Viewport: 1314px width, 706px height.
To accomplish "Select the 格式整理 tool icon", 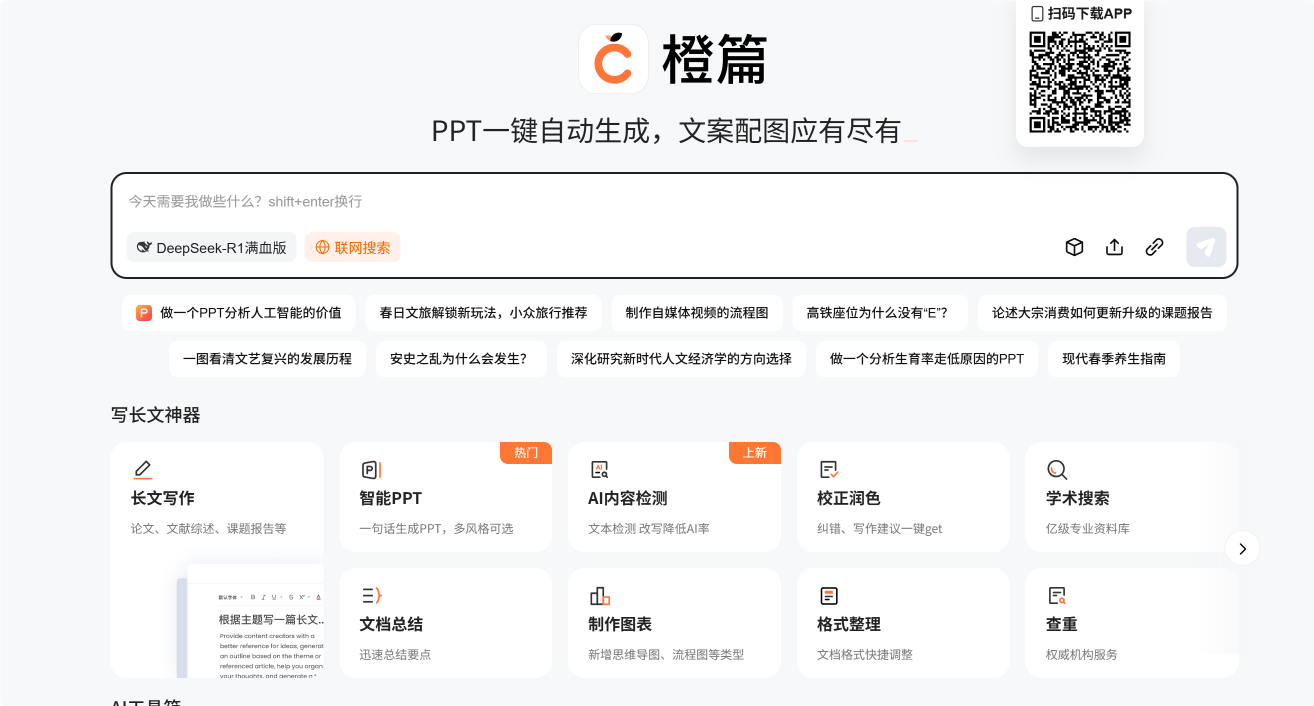I will (829, 596).
